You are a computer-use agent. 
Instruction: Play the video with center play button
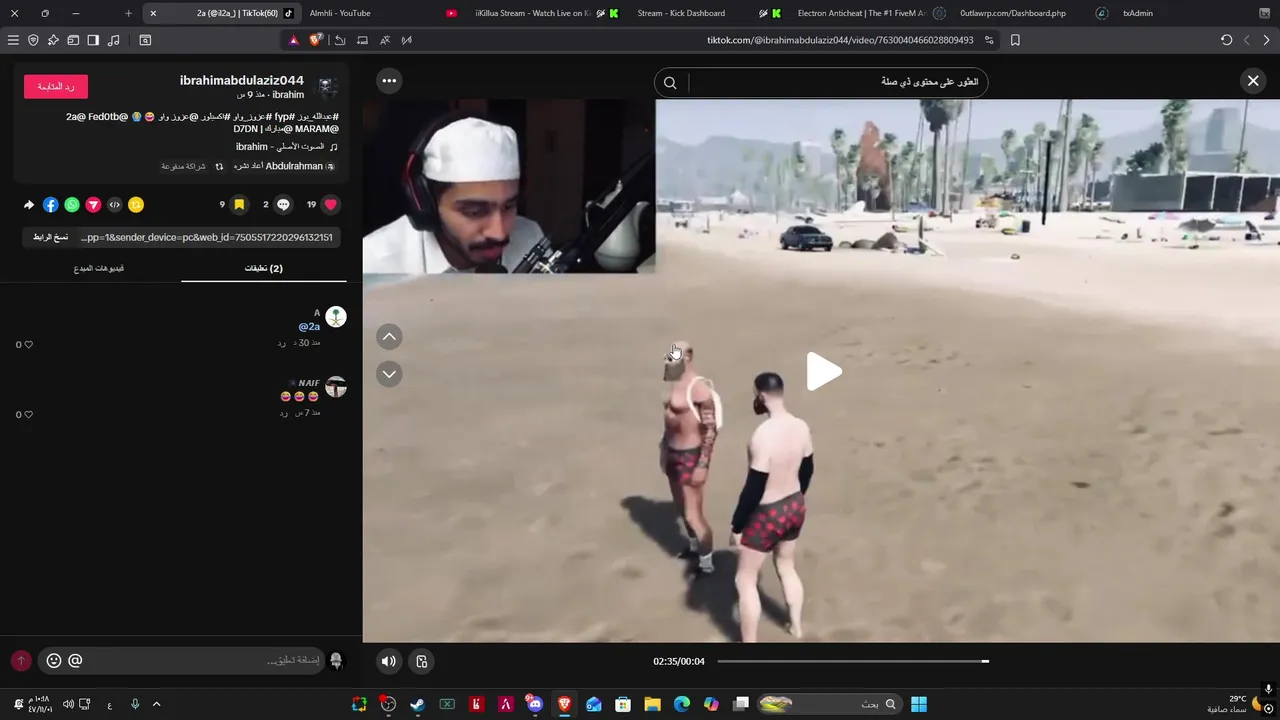coord(823,372)
